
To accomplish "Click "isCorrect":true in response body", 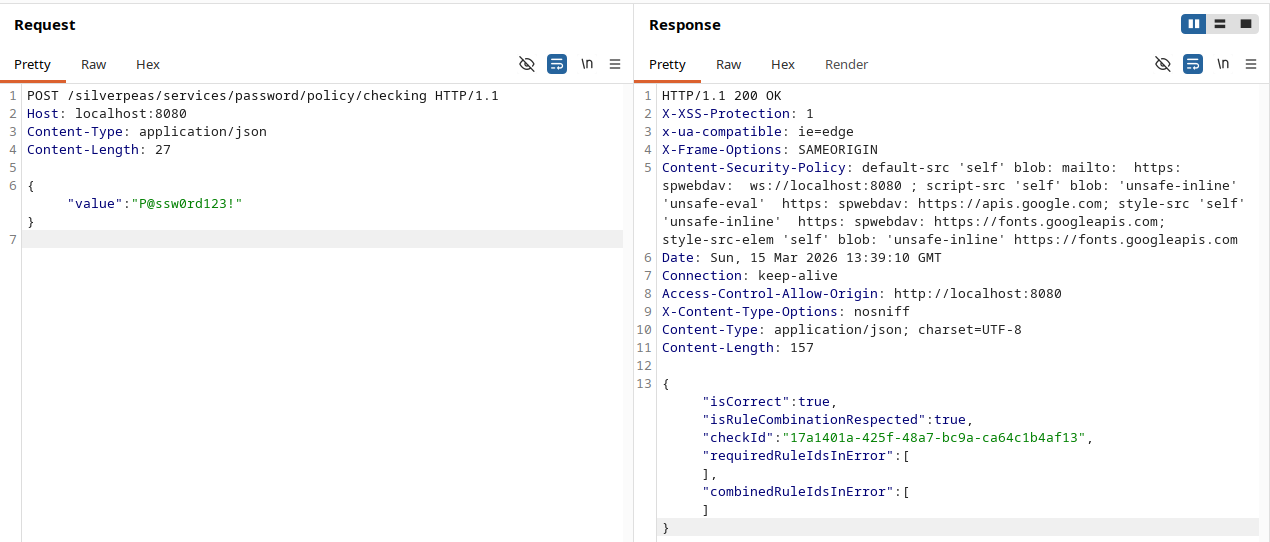I will tap(770, 402).
